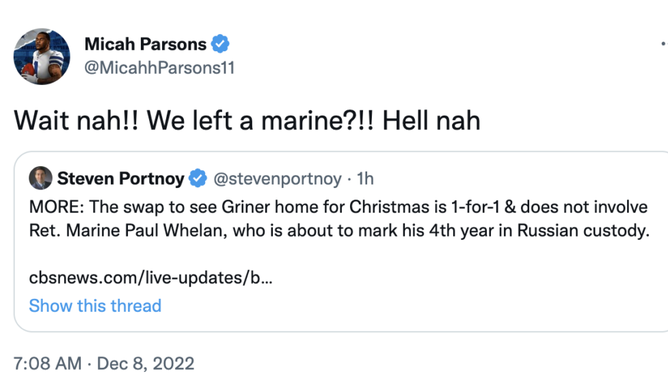Open the tweet's more options dots
The width and height of the screenshot is (668, 376).
tap(664, 44)
